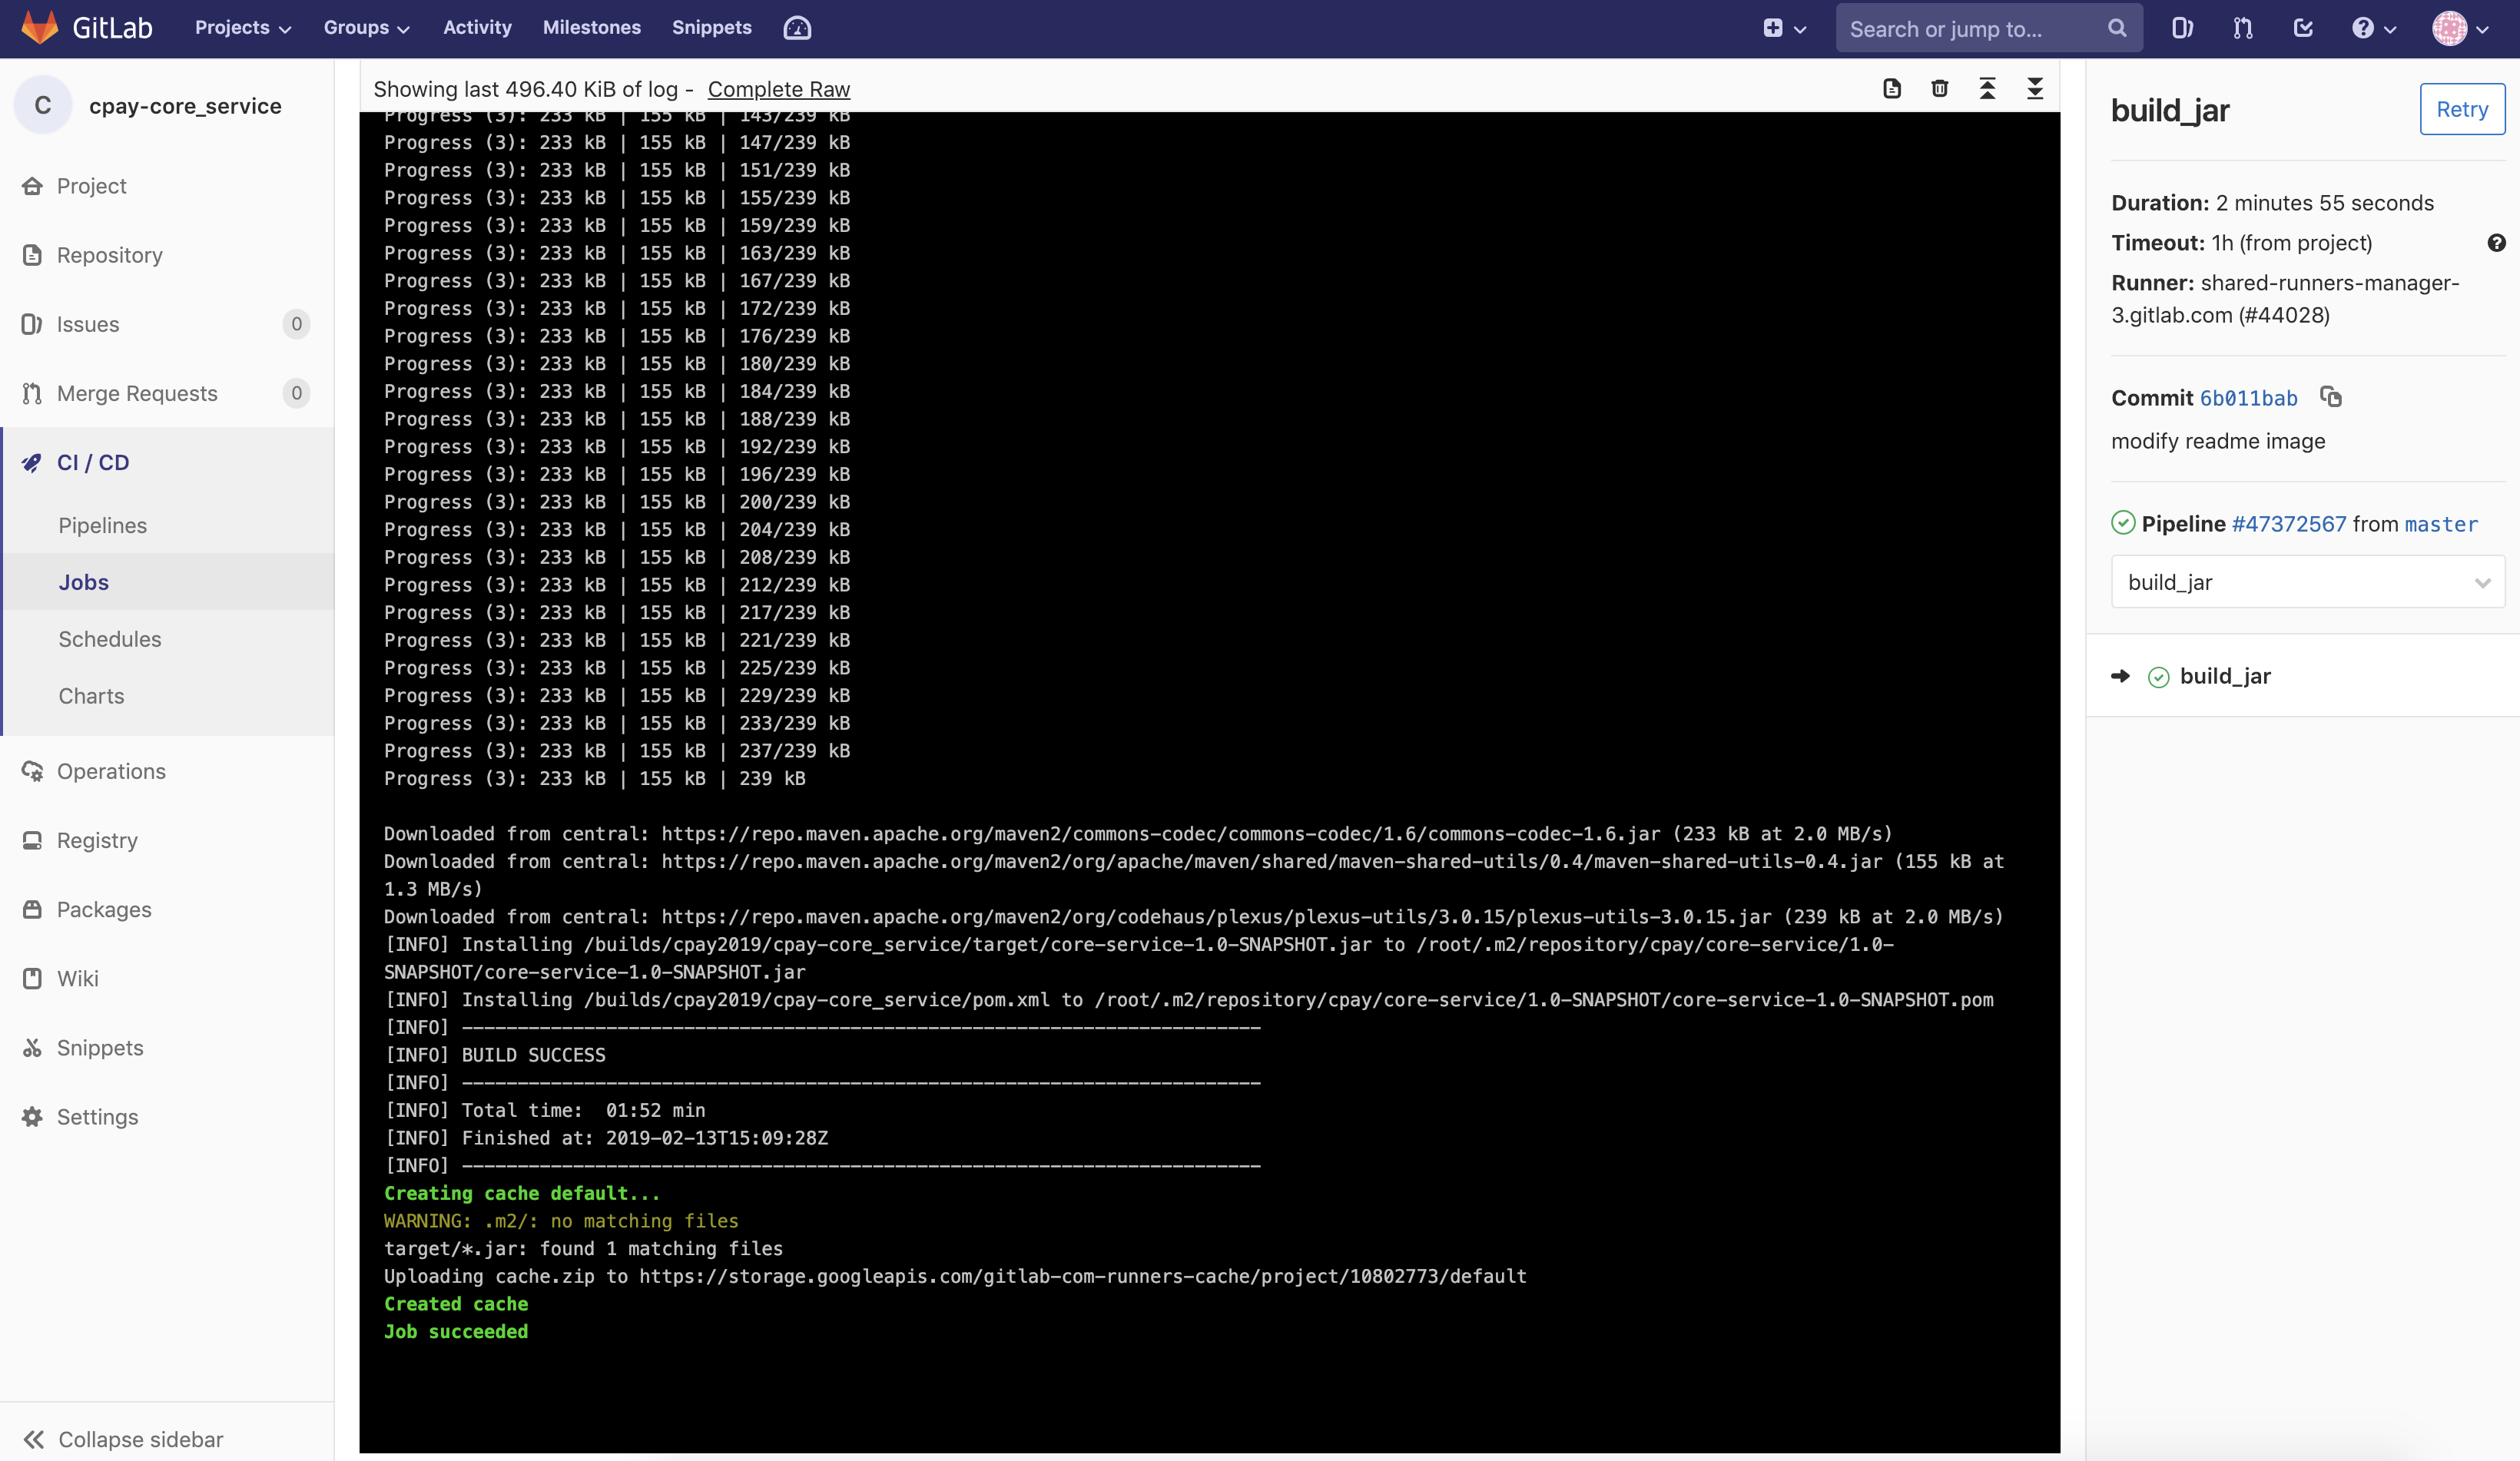The height and width of the screenshot is (1461, 2520).
Task: Open the Issues icon in top bar
Action: click(x=2182, y=28)
